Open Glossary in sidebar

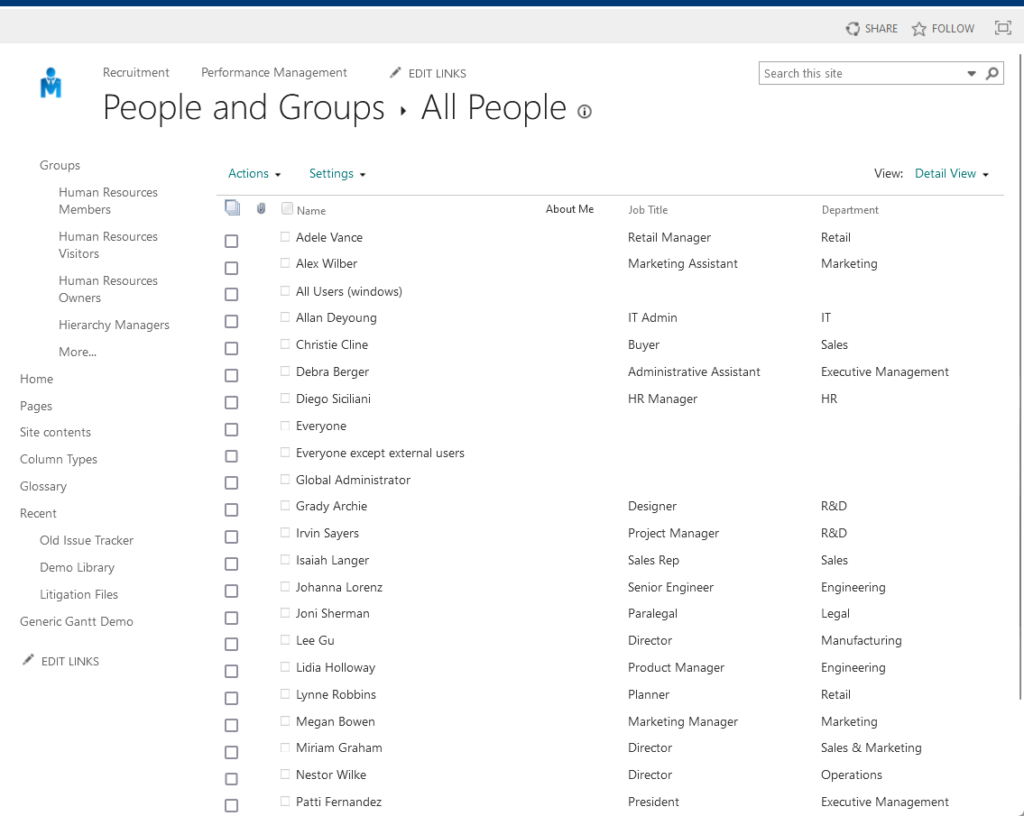click(43, 486)
